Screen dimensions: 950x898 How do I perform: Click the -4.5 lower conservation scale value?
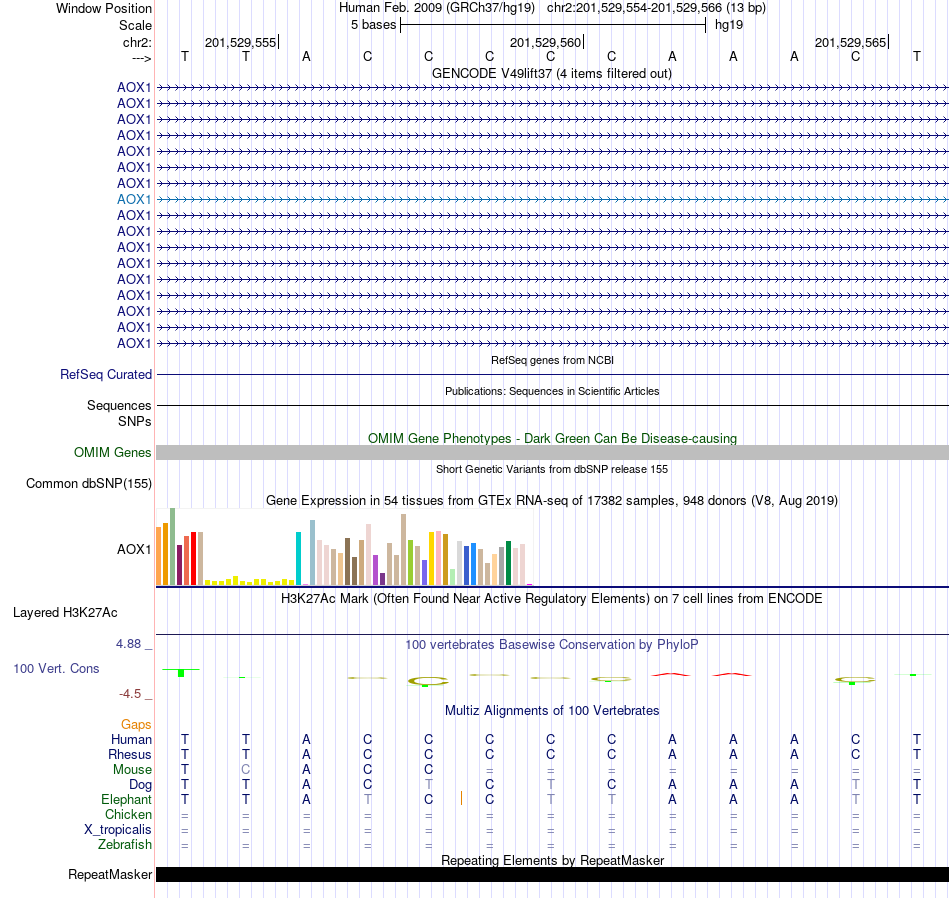point(130,694)
